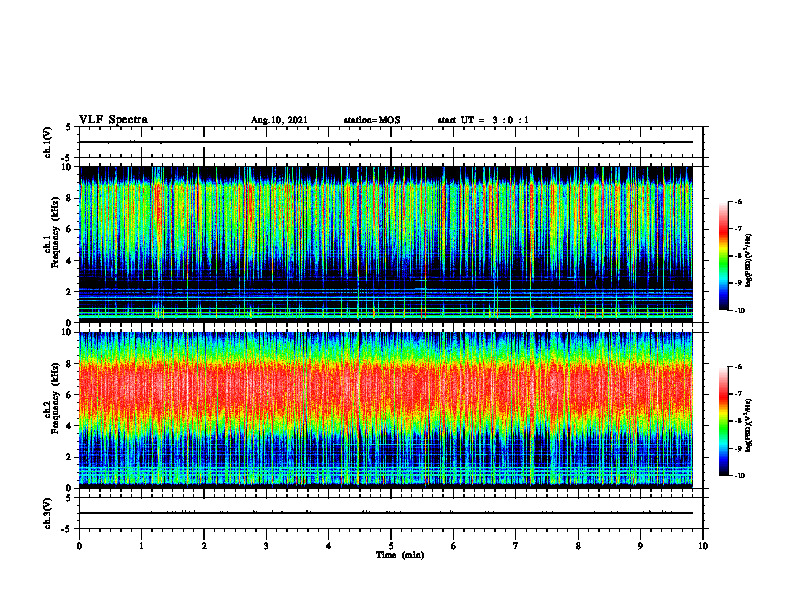
Task: Click the ch.2 spectrogram colorbar
Action: tap(723, 421)
